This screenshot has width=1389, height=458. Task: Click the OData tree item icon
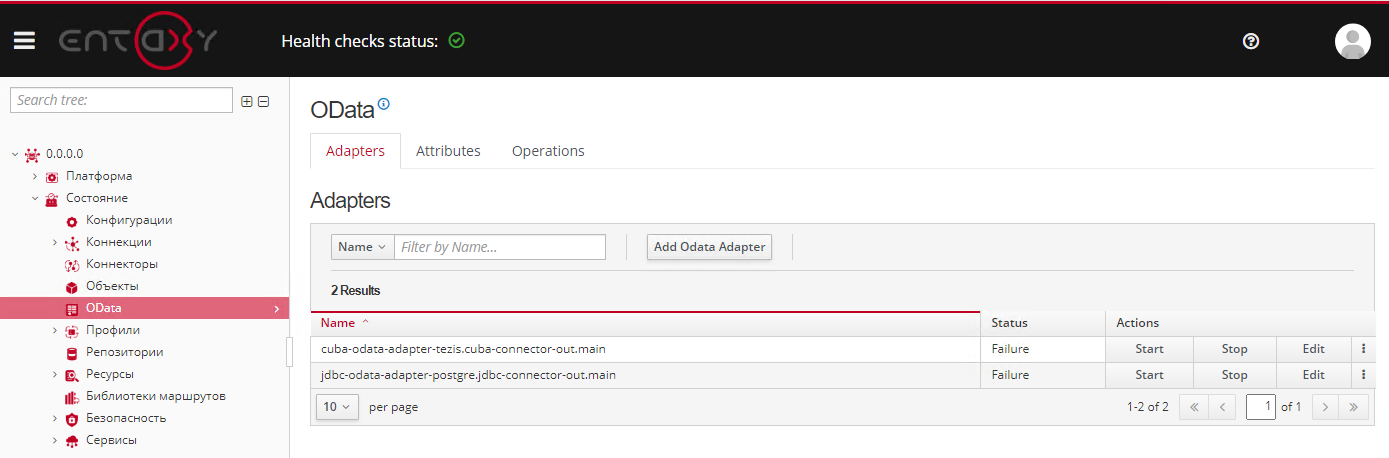click(x=72, y=309)
